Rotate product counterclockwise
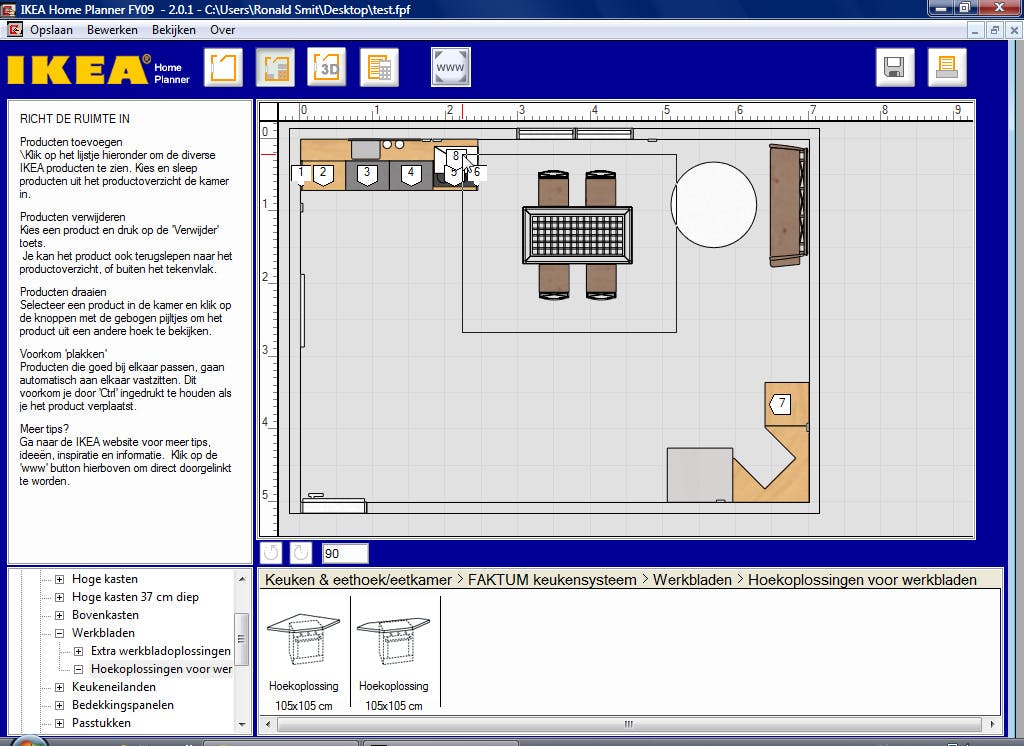 click(x=270, y=553)
